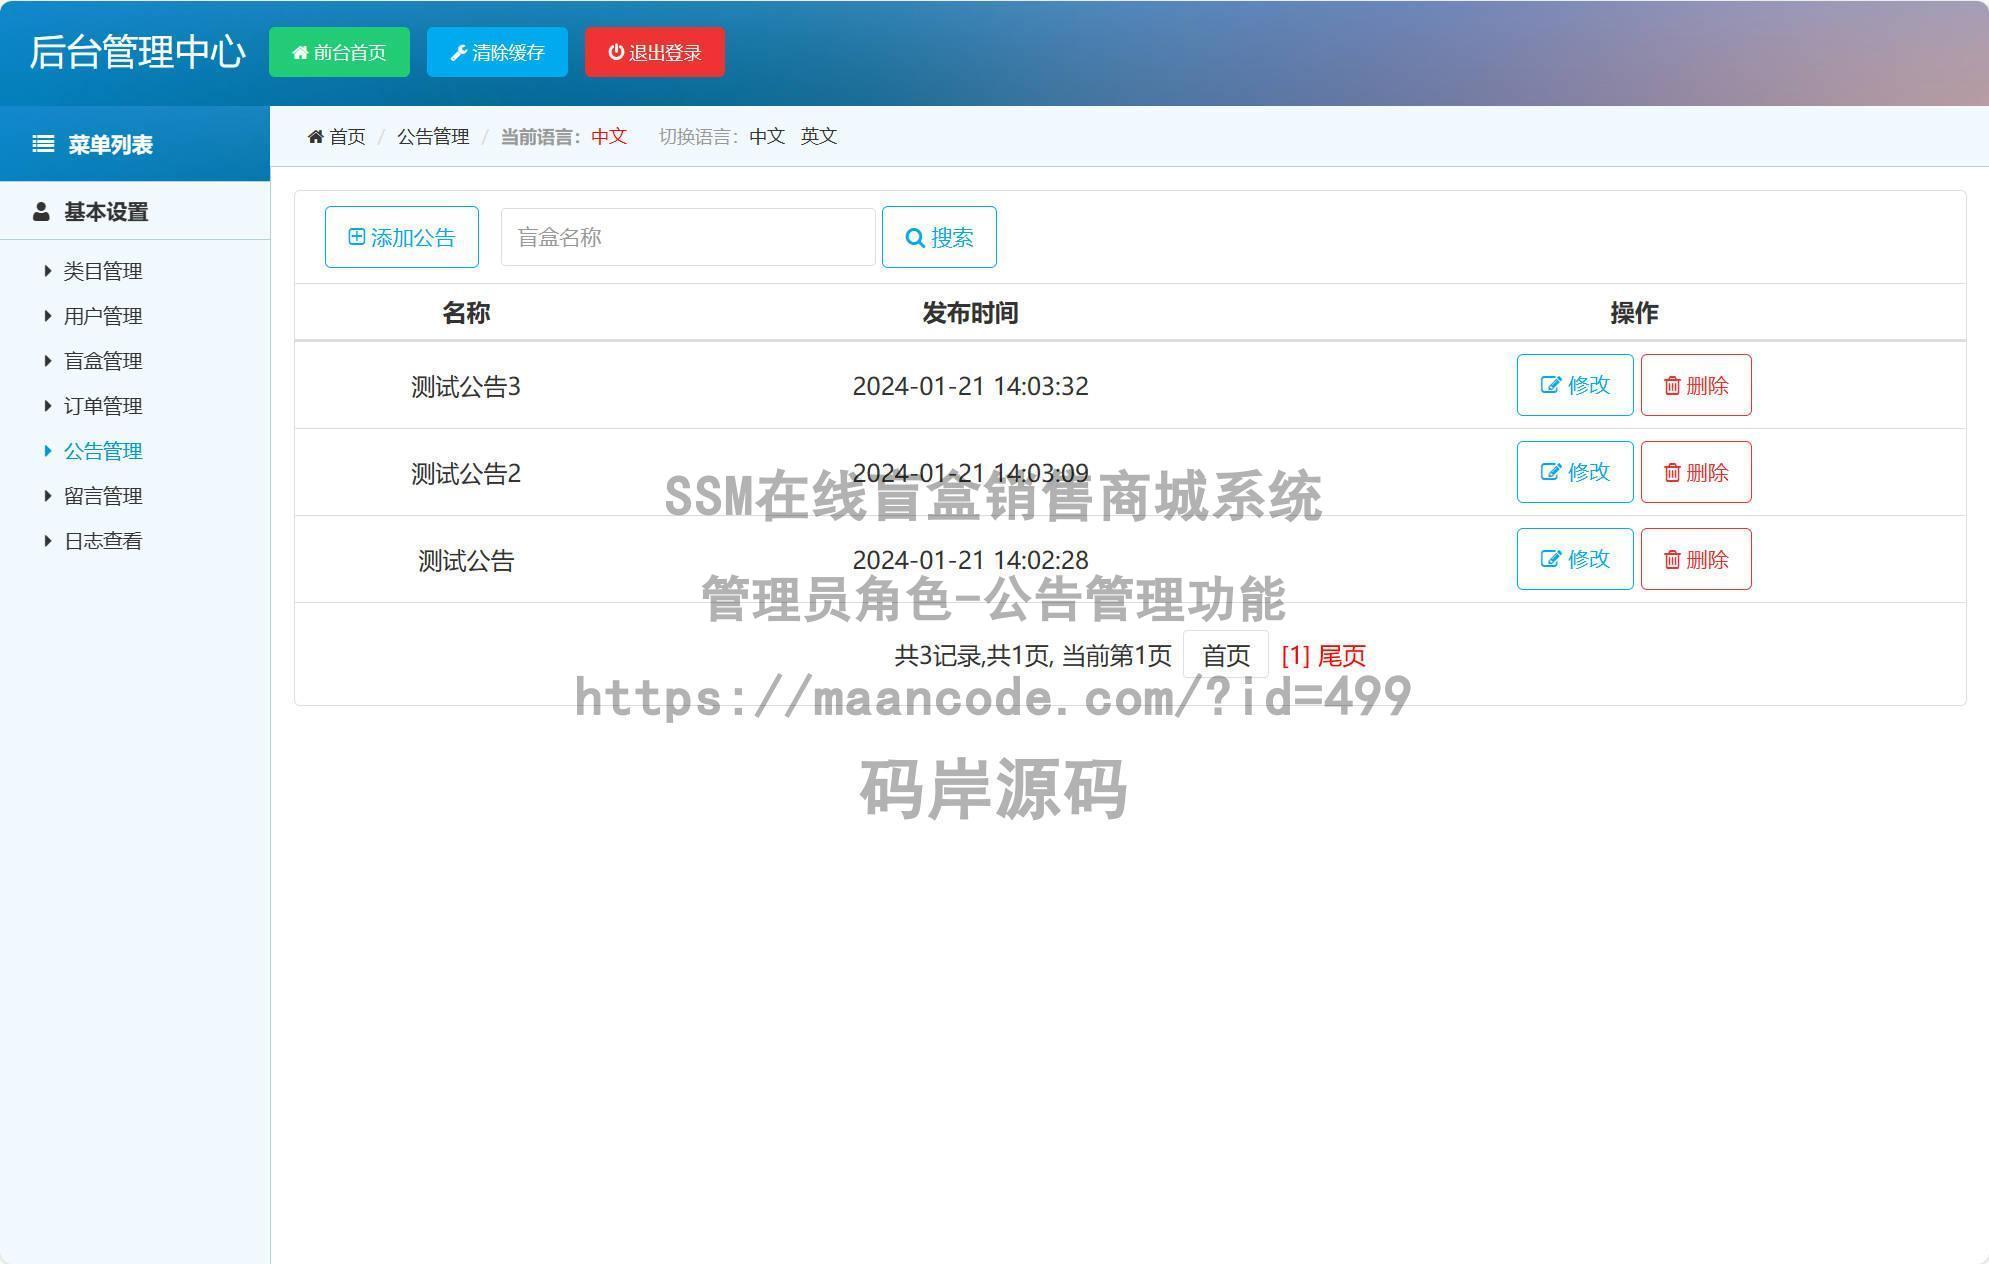Screen dimensions: 1989x1264
Task: Click 修改 for 测试公告2
Action: click(x=1575, y=472)
